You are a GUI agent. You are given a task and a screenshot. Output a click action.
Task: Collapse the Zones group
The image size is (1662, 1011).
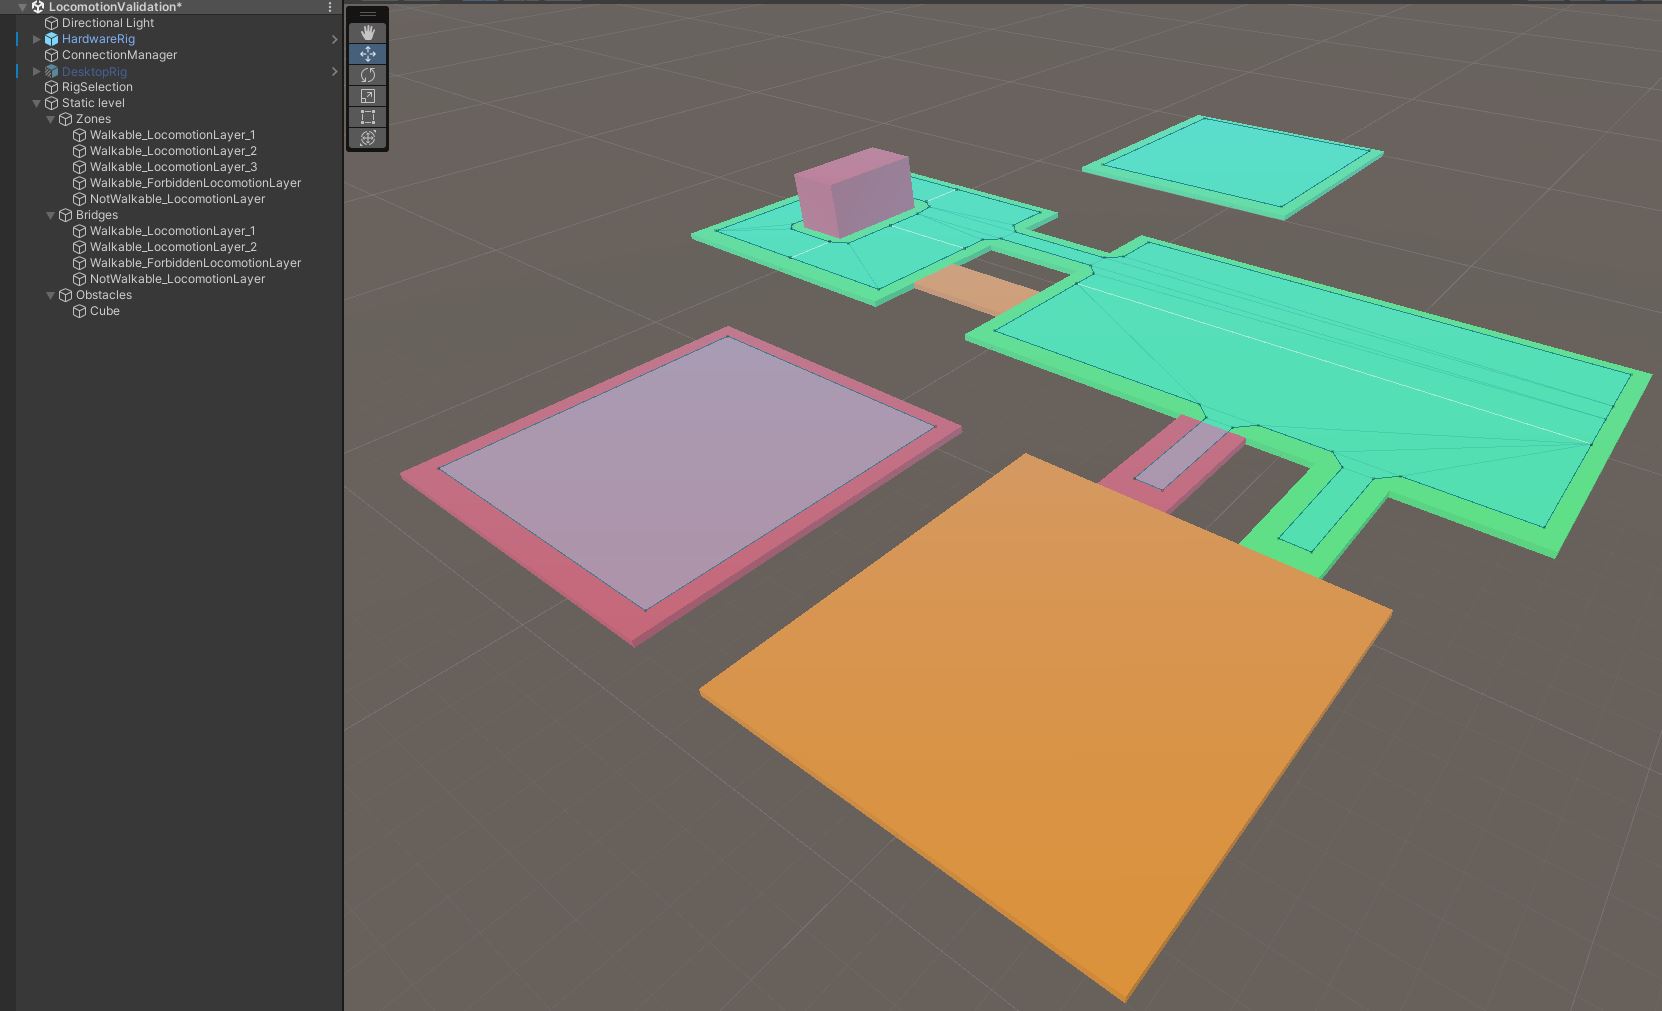pos(51,119)
